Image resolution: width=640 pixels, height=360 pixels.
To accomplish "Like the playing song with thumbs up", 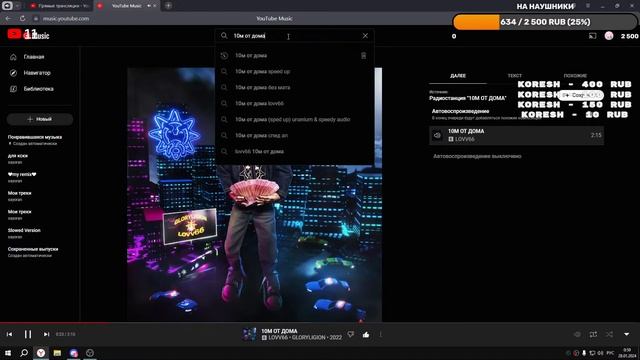I will 366,335.
